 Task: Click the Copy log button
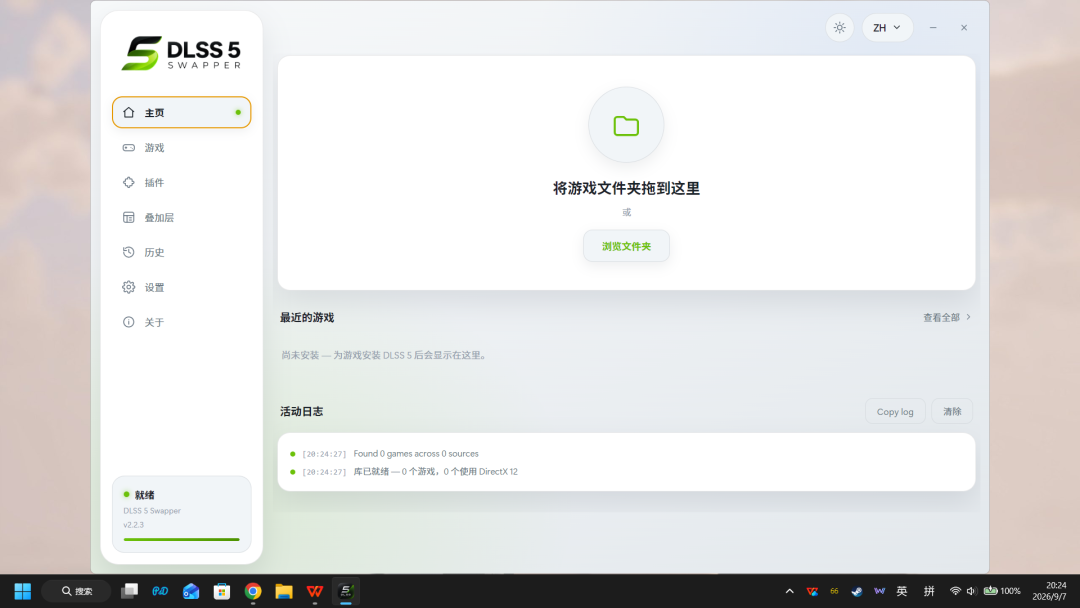pos(895,412)
